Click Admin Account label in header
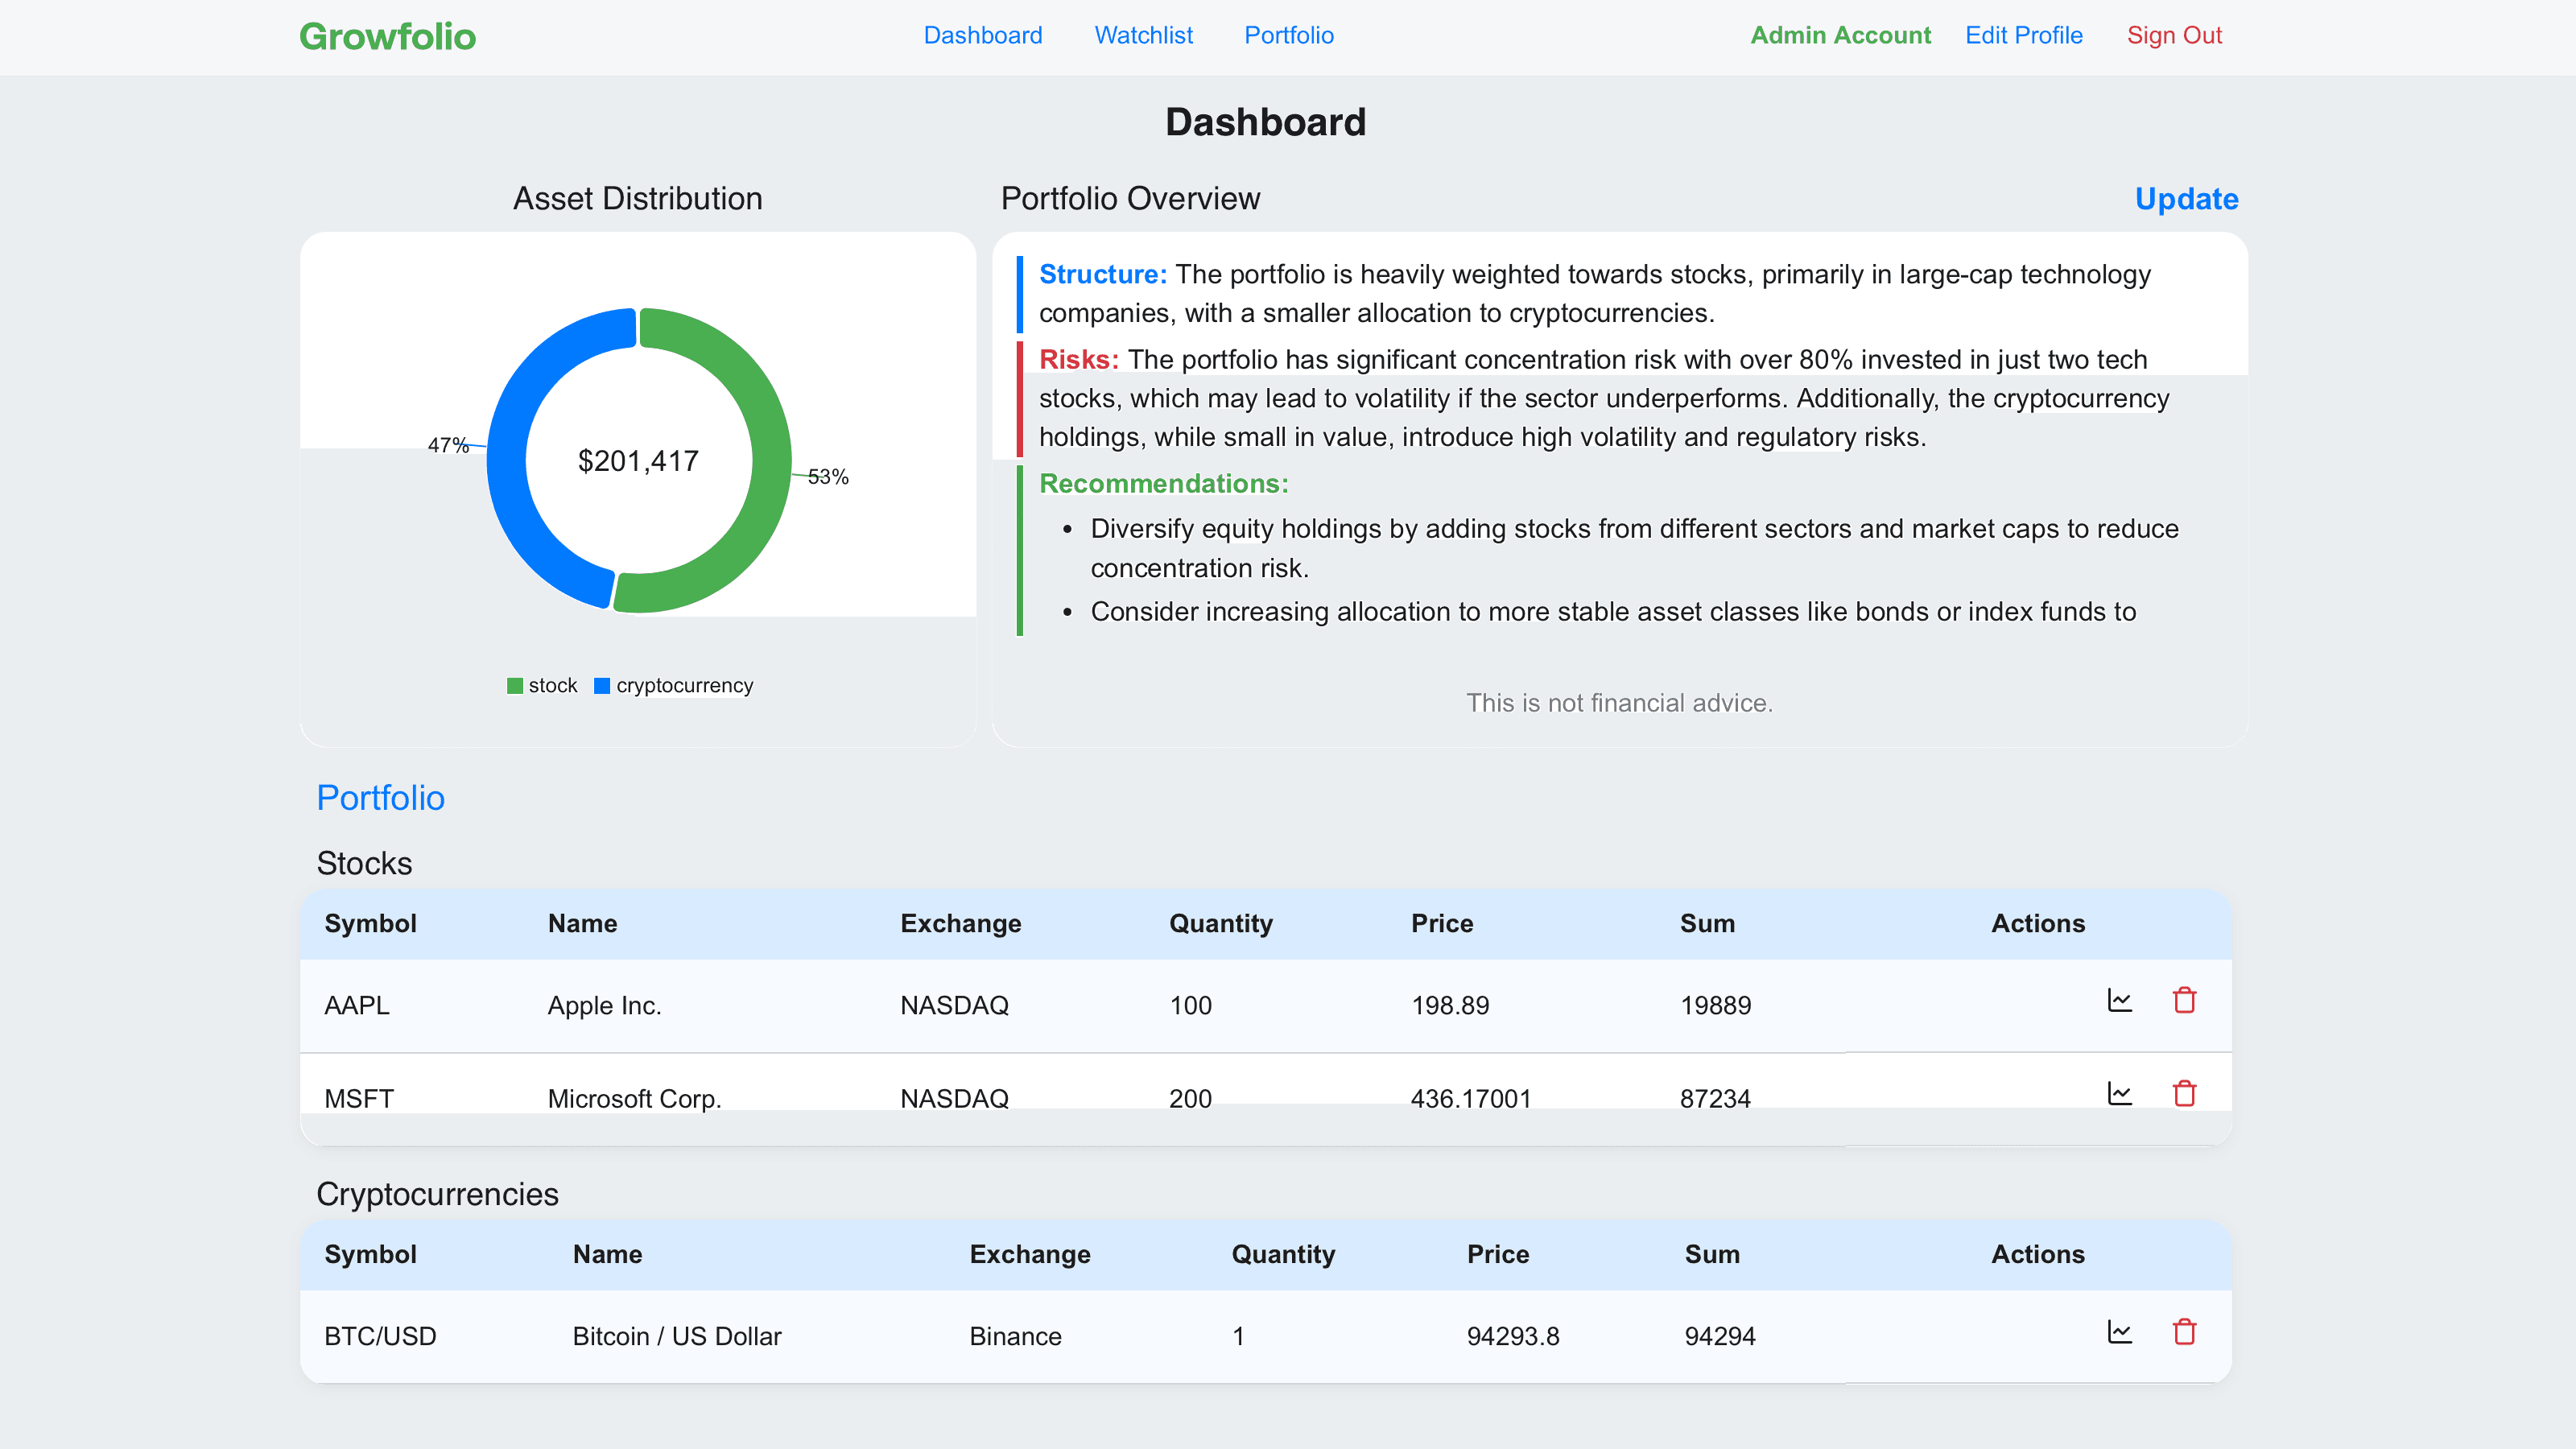 [1840, 36]
